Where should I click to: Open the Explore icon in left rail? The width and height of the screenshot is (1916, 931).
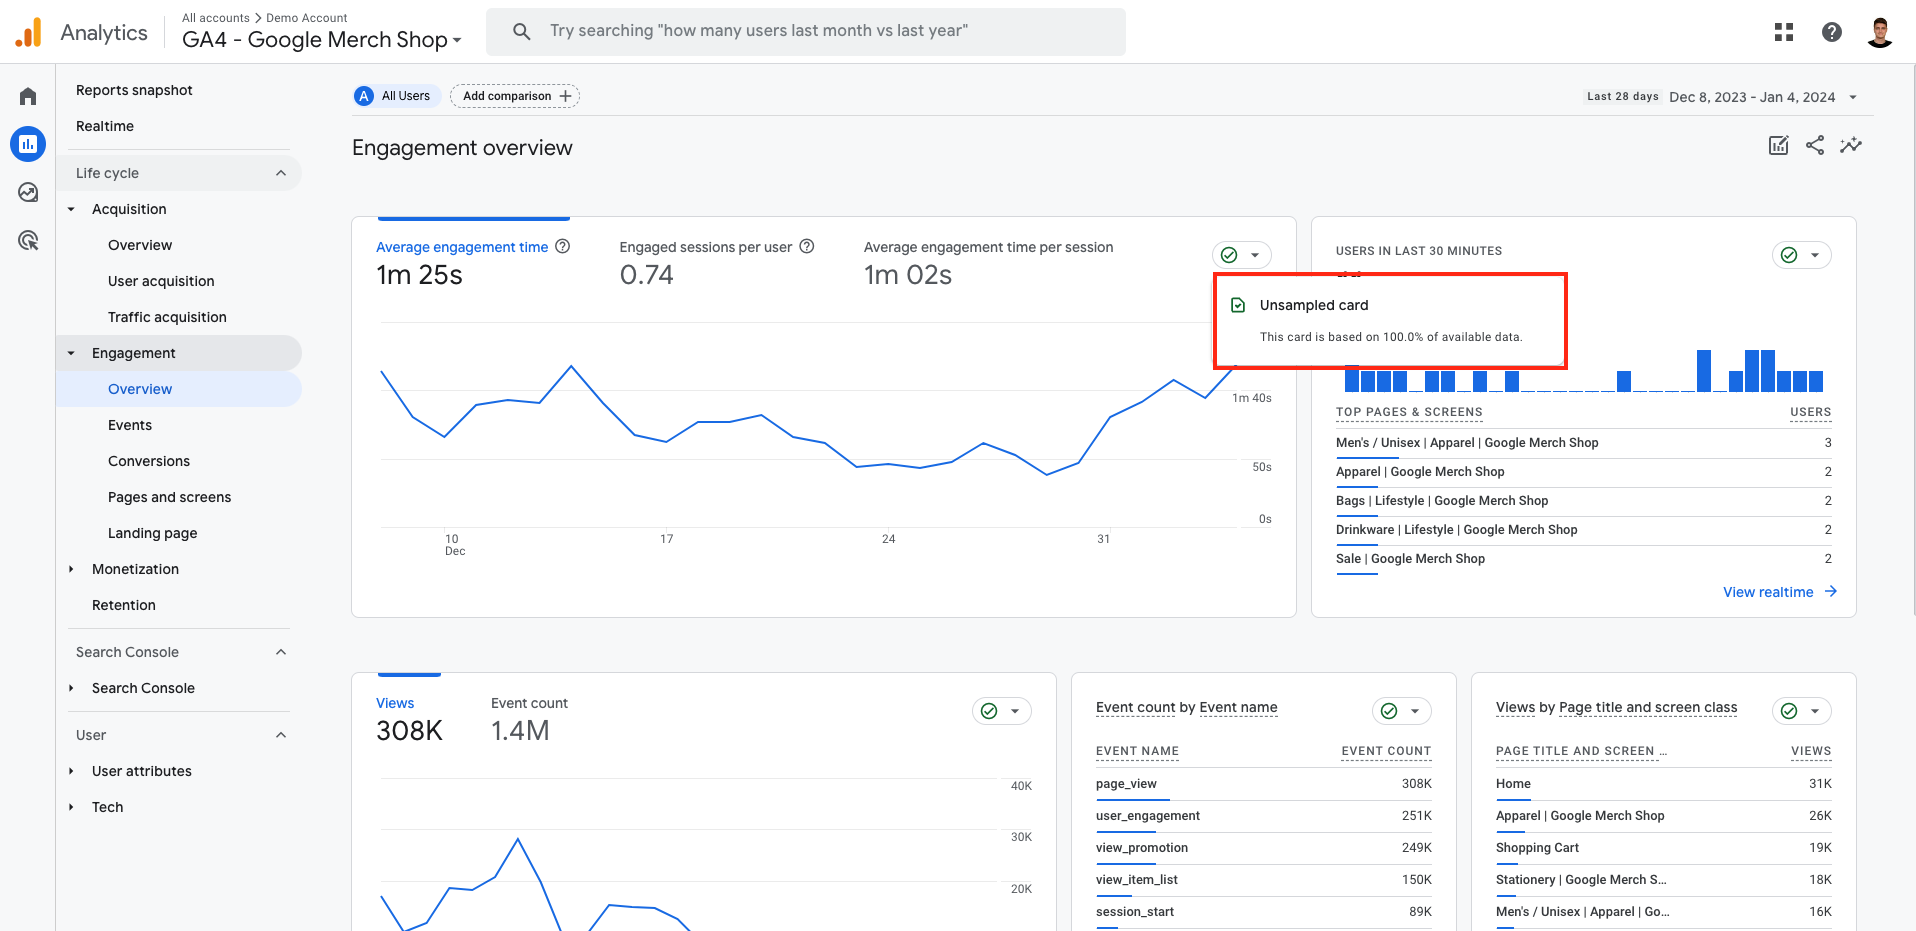pyautogui.click(x=28, y=192)
